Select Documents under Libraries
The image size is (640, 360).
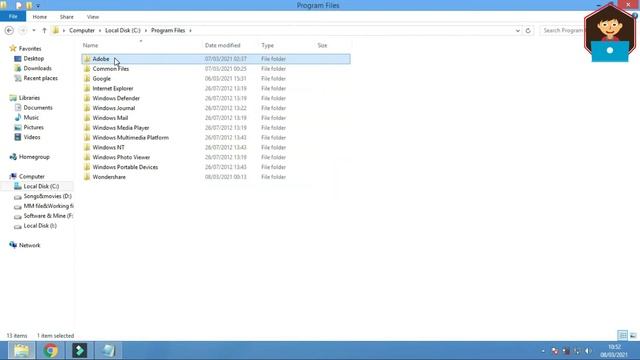pos(38,107)
